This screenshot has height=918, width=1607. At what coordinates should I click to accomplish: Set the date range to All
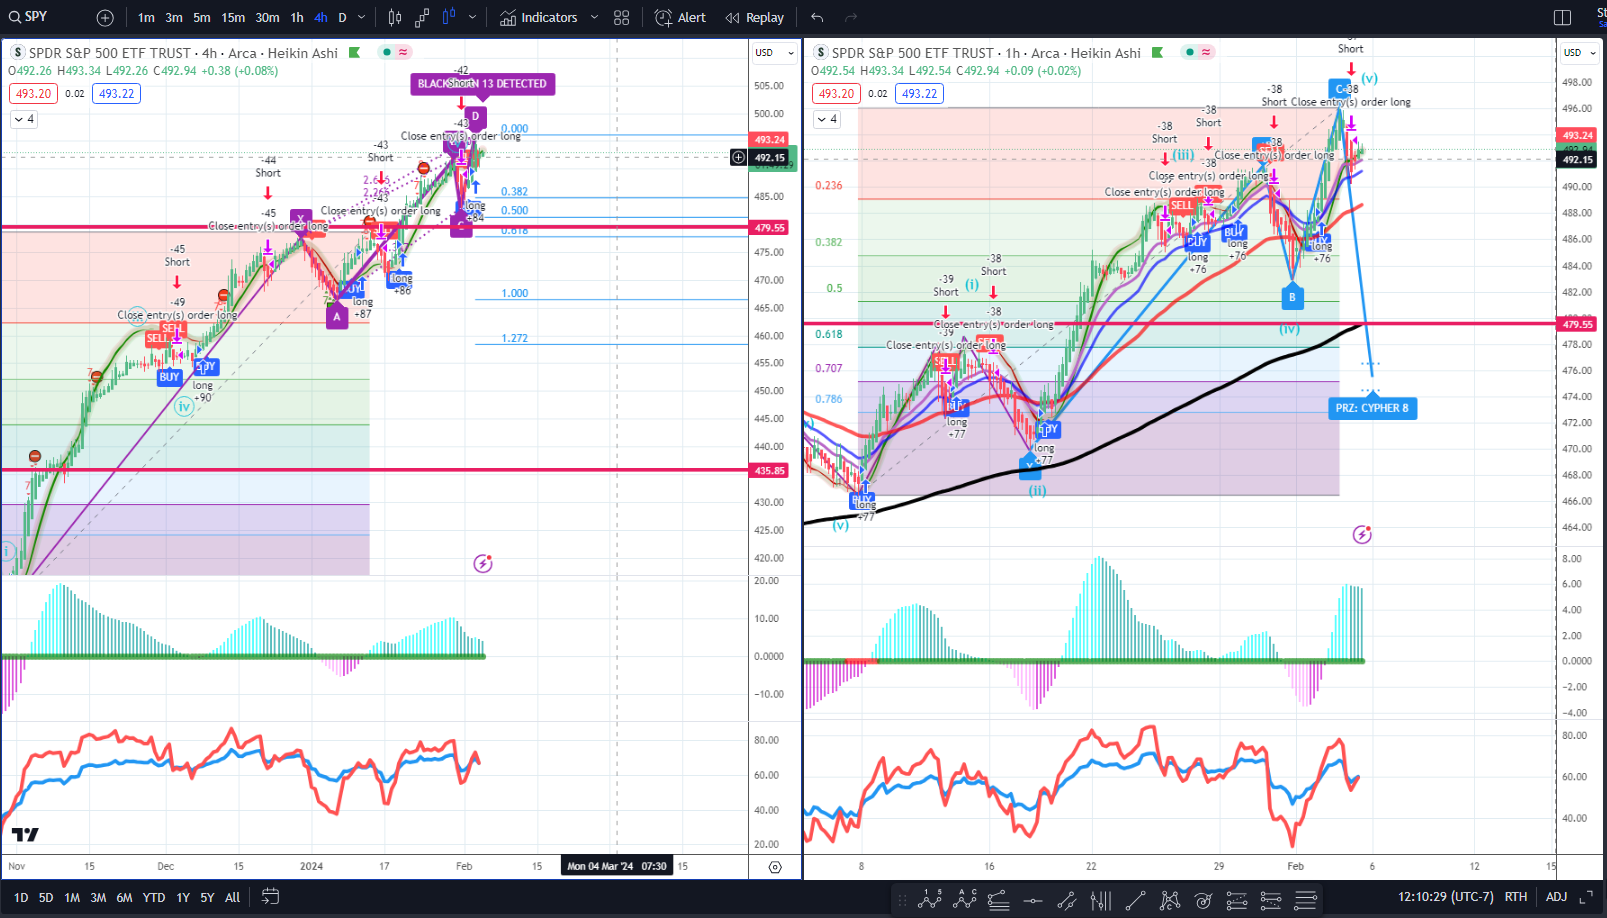232,898
